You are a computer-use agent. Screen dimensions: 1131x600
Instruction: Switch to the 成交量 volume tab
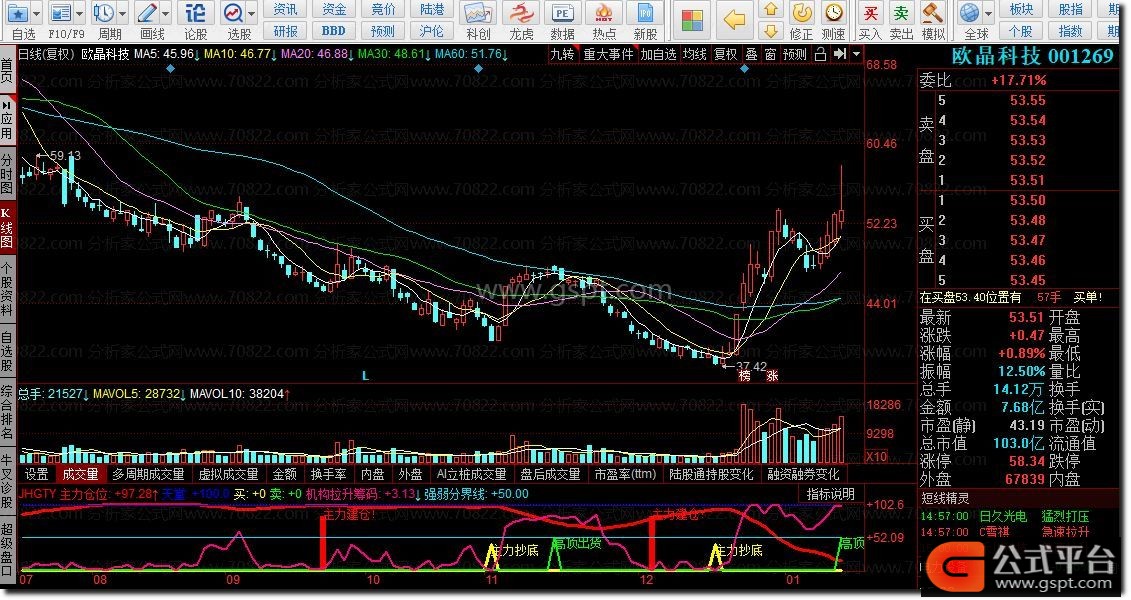80,474
